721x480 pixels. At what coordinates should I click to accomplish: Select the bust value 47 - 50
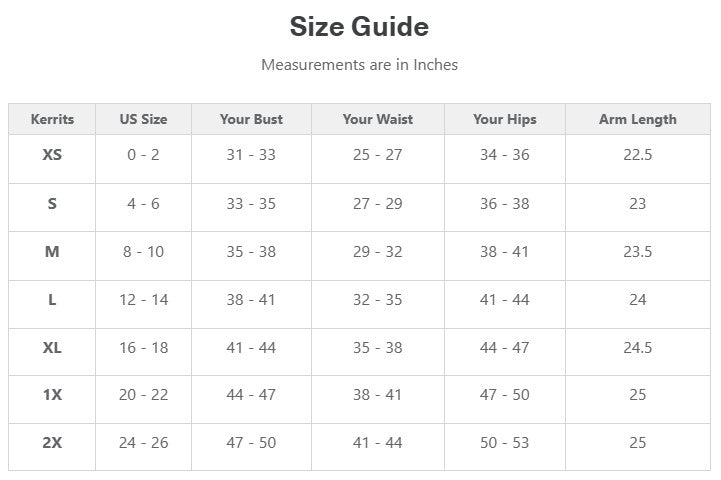(251, 443)
